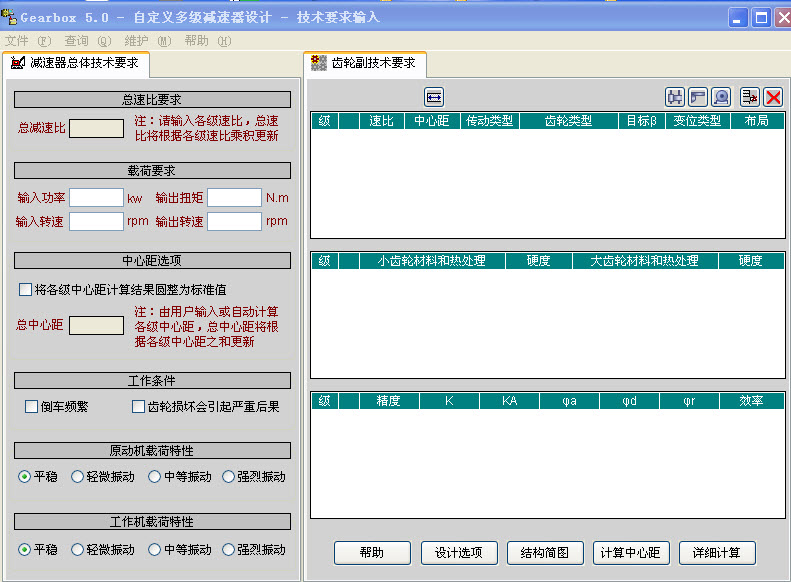Open the 文件 (F) menu
This screenshot has height=582, width=791.
point(28,41)
